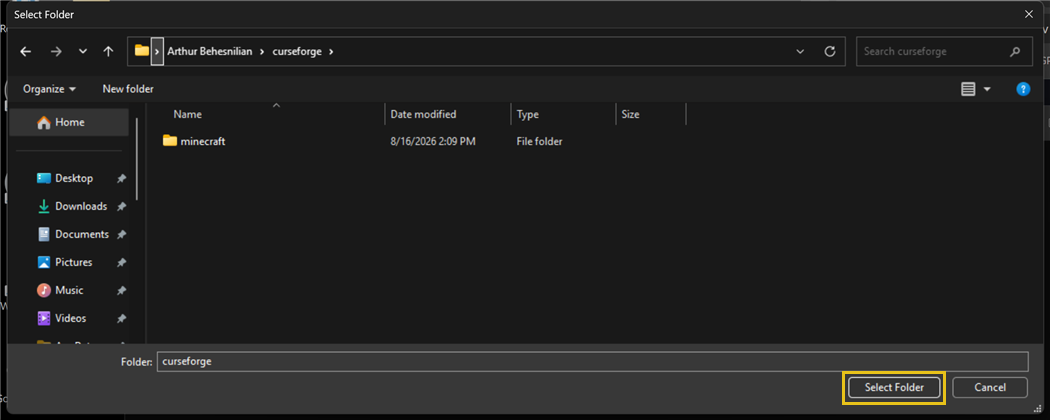The width and height of the screenshot is (1050, 420).
Task: Click the pin icon beside Videos
Action: coord(121,319)
